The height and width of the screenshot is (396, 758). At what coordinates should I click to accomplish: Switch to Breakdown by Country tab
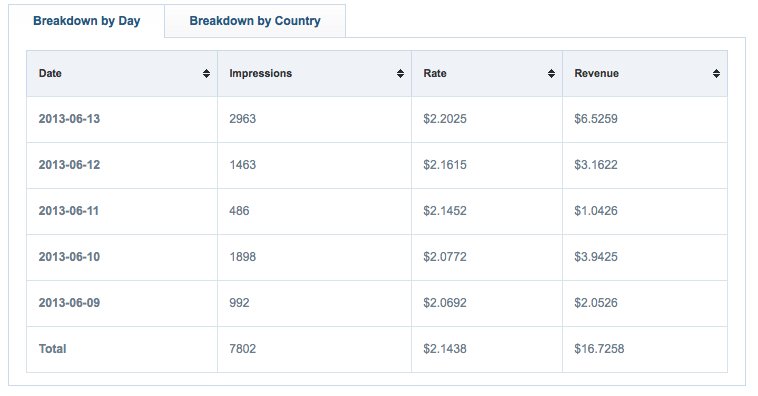point(255,21)
